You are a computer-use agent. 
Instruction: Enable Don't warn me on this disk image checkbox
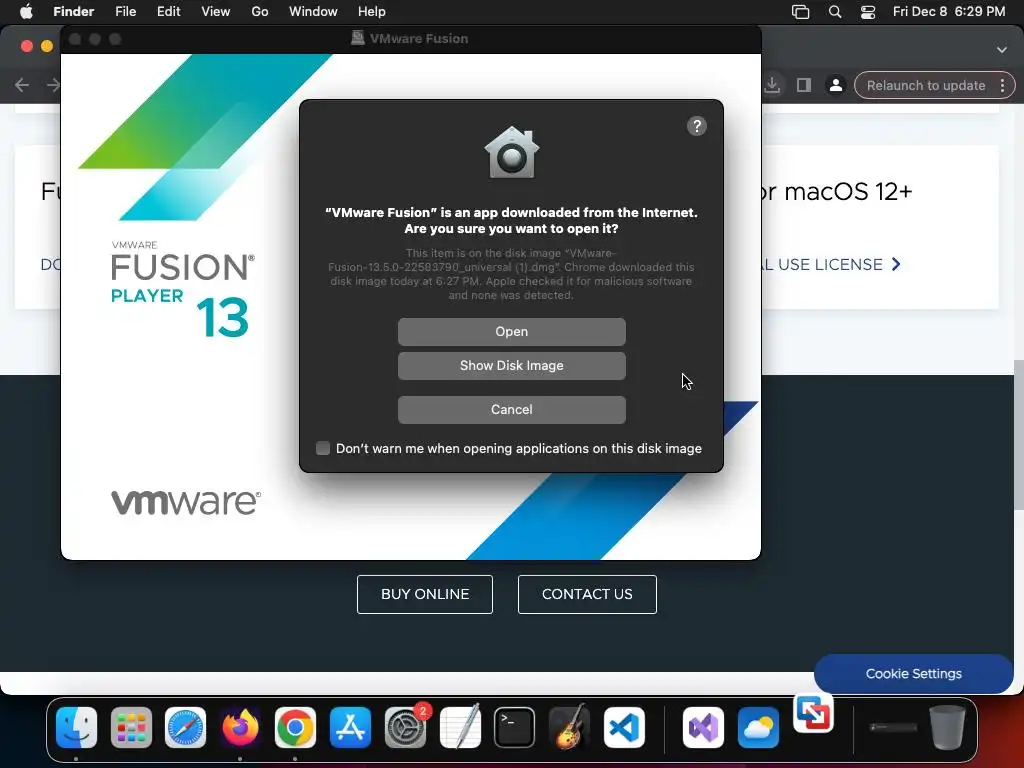pyautogui.click(x=323, y=448)
